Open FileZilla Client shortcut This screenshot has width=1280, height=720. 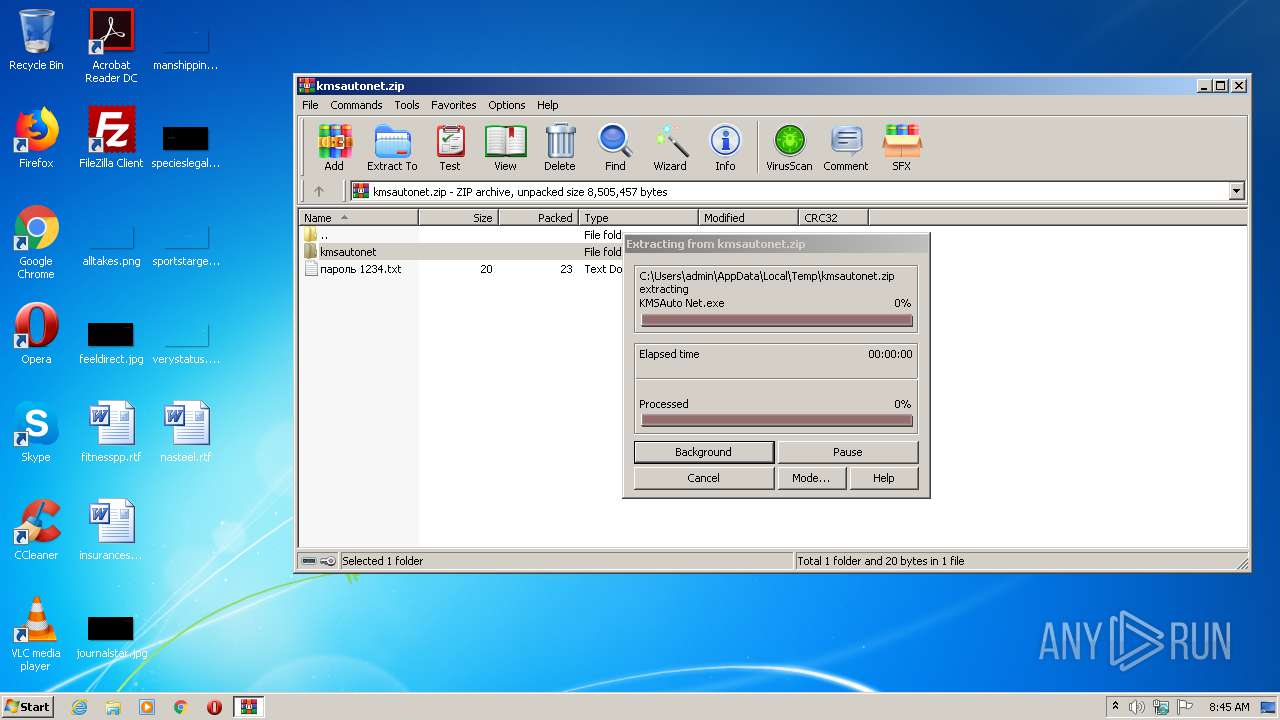tap(111, 138)
